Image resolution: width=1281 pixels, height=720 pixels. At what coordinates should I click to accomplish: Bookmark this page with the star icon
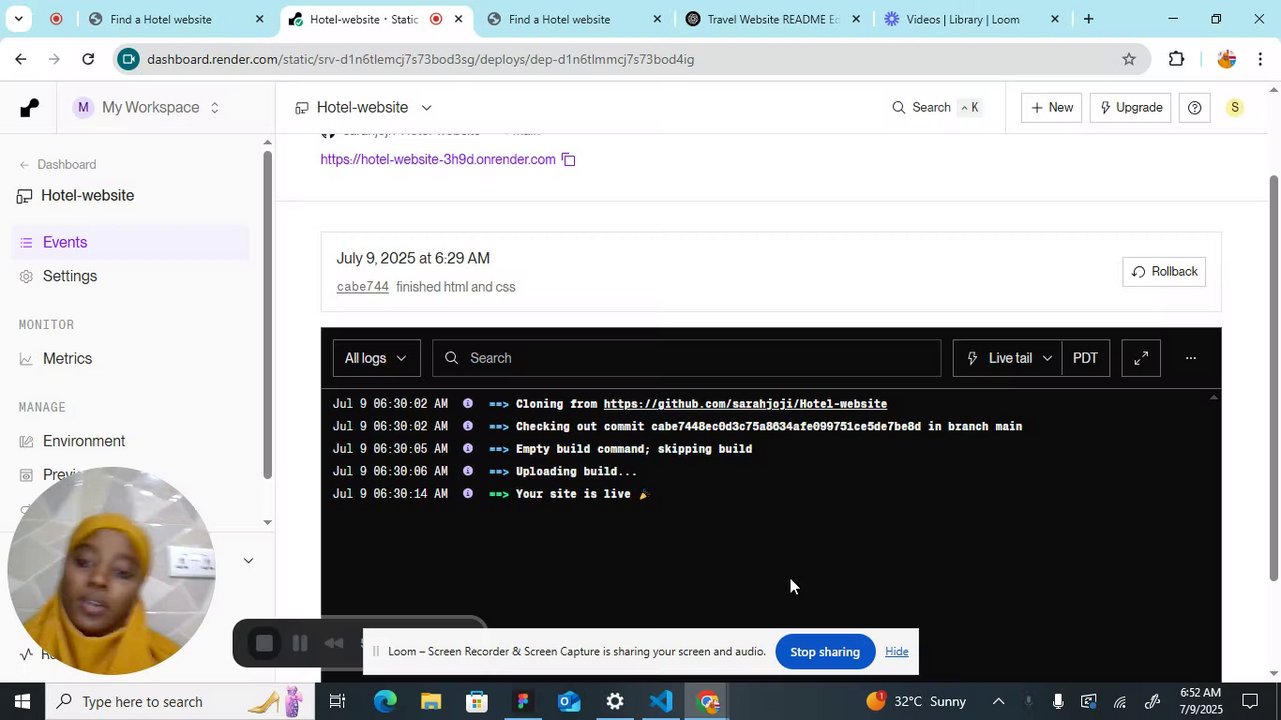1129,59
